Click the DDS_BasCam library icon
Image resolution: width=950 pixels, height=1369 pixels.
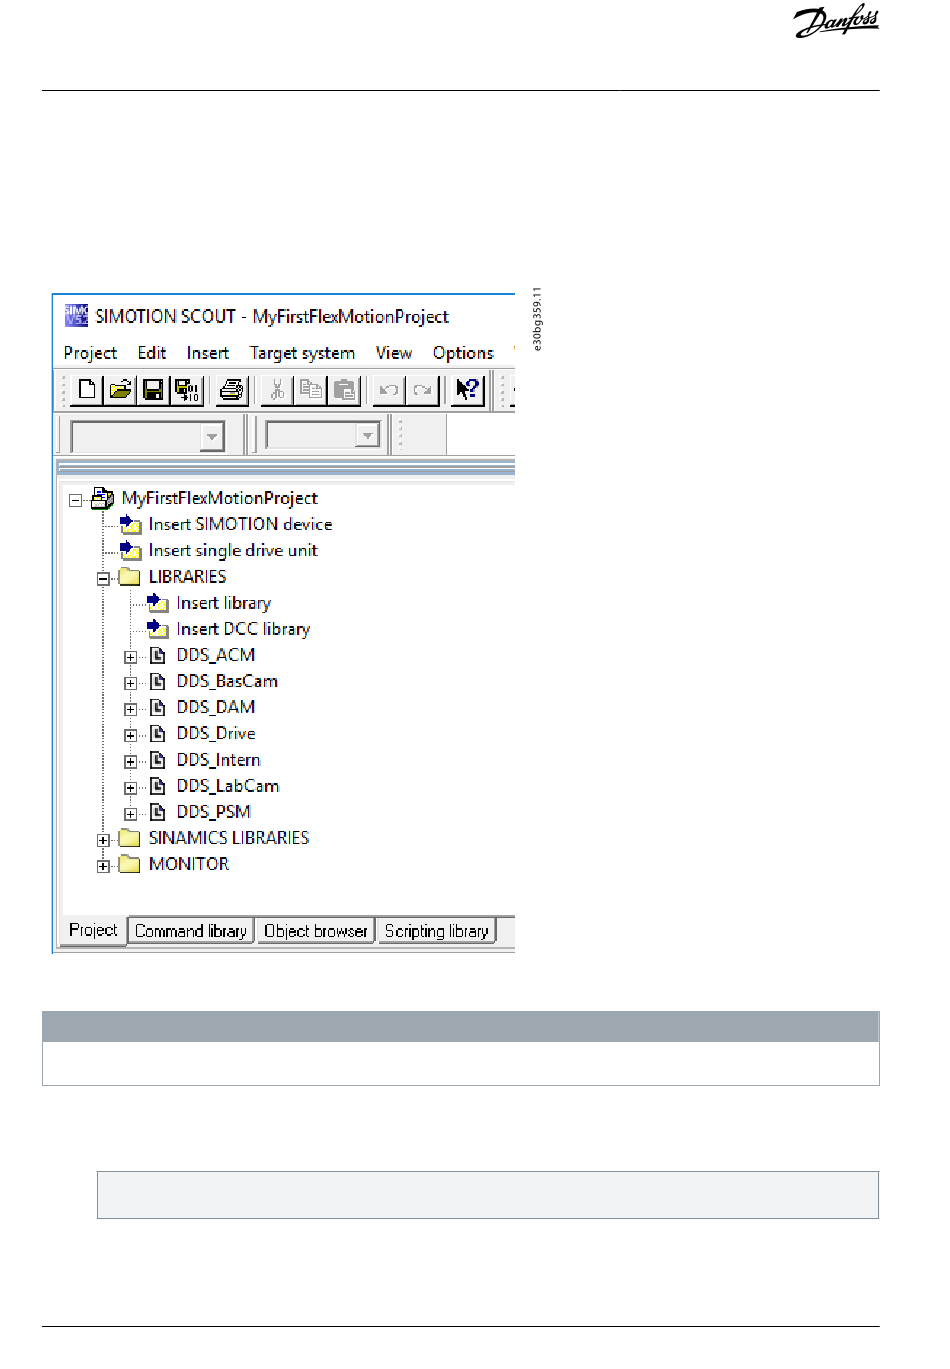click(157, 681)
